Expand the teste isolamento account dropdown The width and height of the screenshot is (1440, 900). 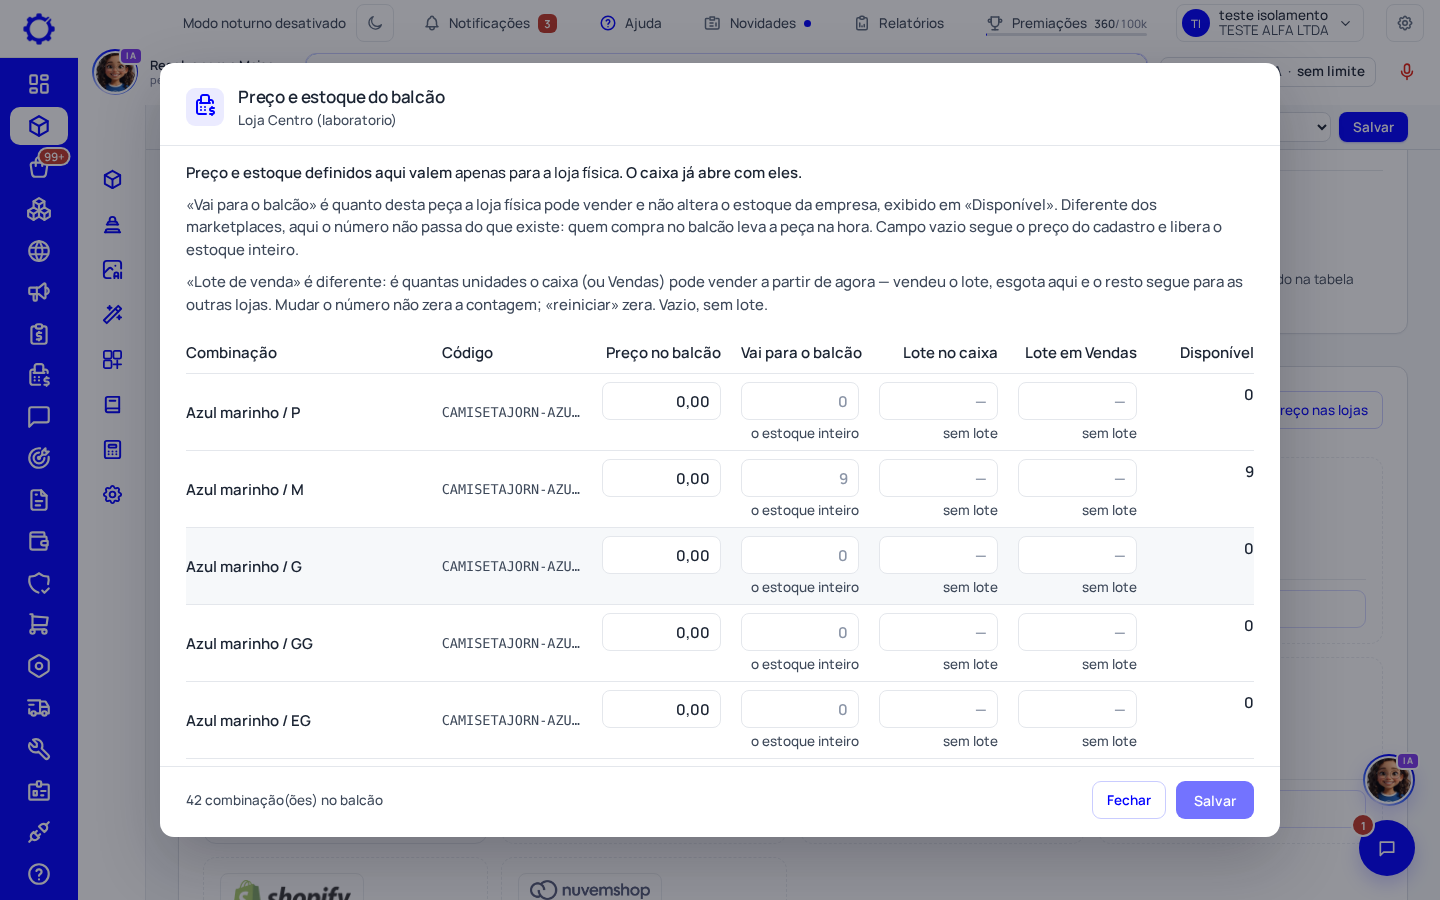[1270, 23]
